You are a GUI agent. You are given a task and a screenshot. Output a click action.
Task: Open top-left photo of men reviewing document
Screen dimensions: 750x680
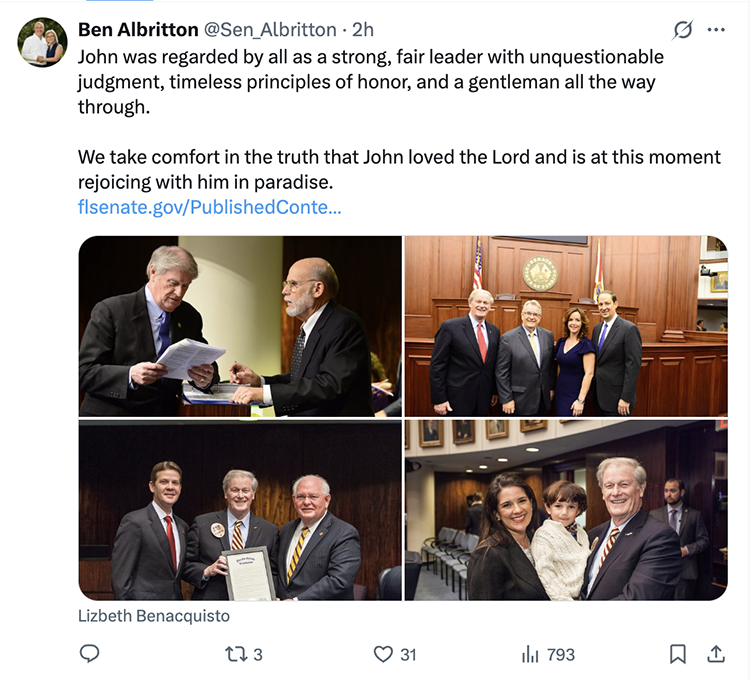[239, 325]
